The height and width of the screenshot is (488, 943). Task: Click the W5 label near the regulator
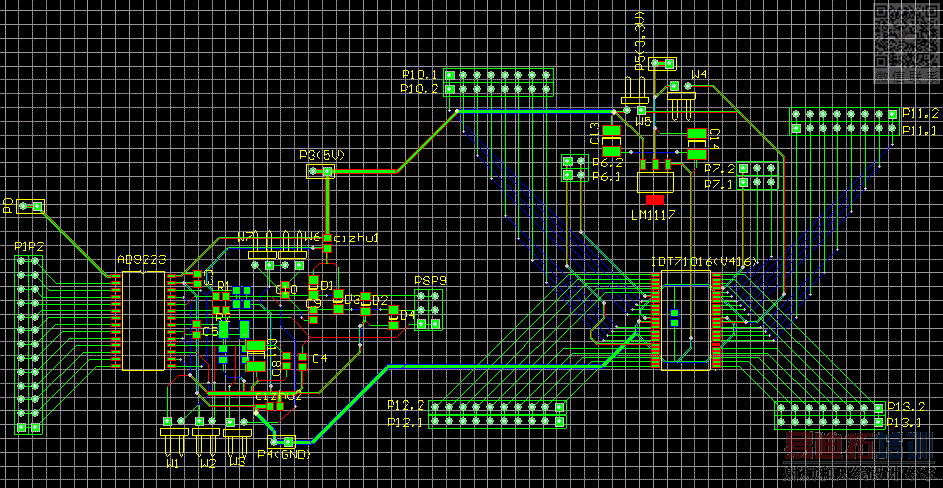(644, 122)
